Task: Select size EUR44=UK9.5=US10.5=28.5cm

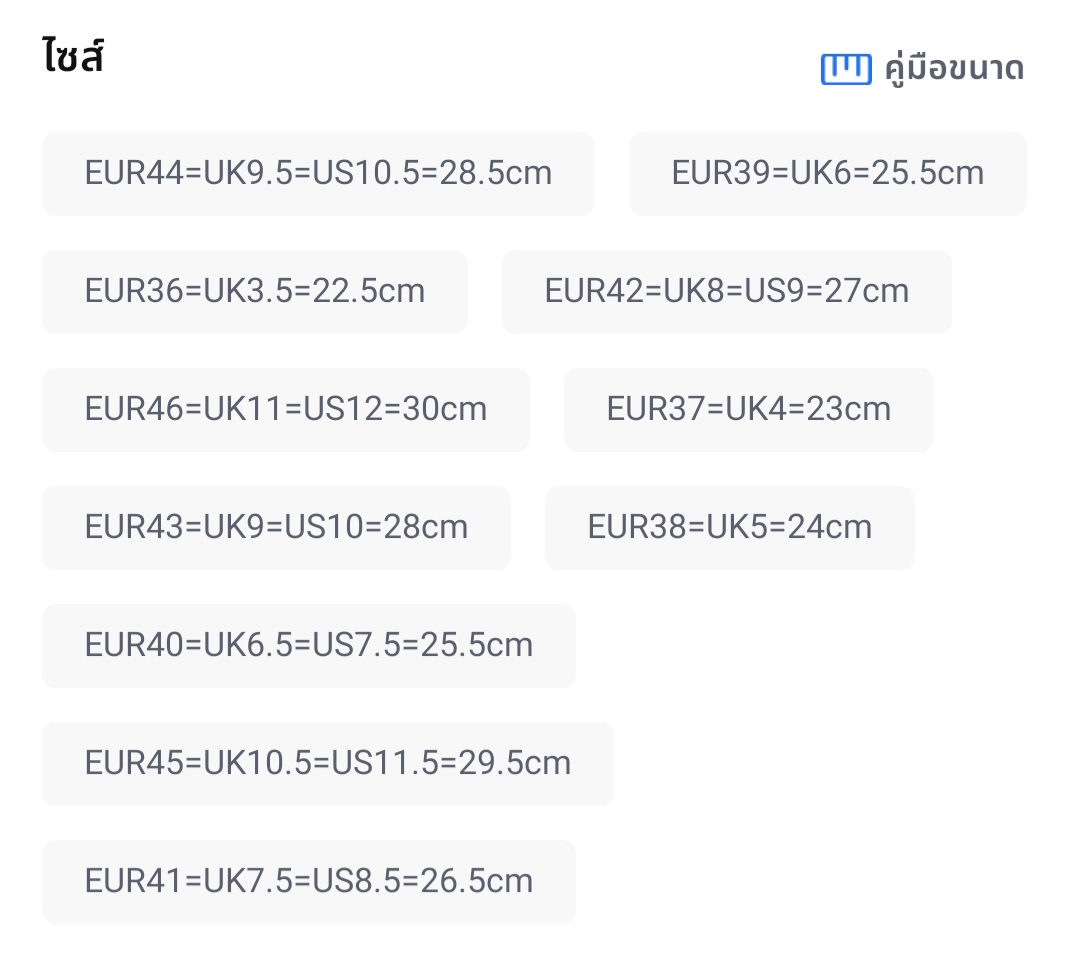Action: 318,173
